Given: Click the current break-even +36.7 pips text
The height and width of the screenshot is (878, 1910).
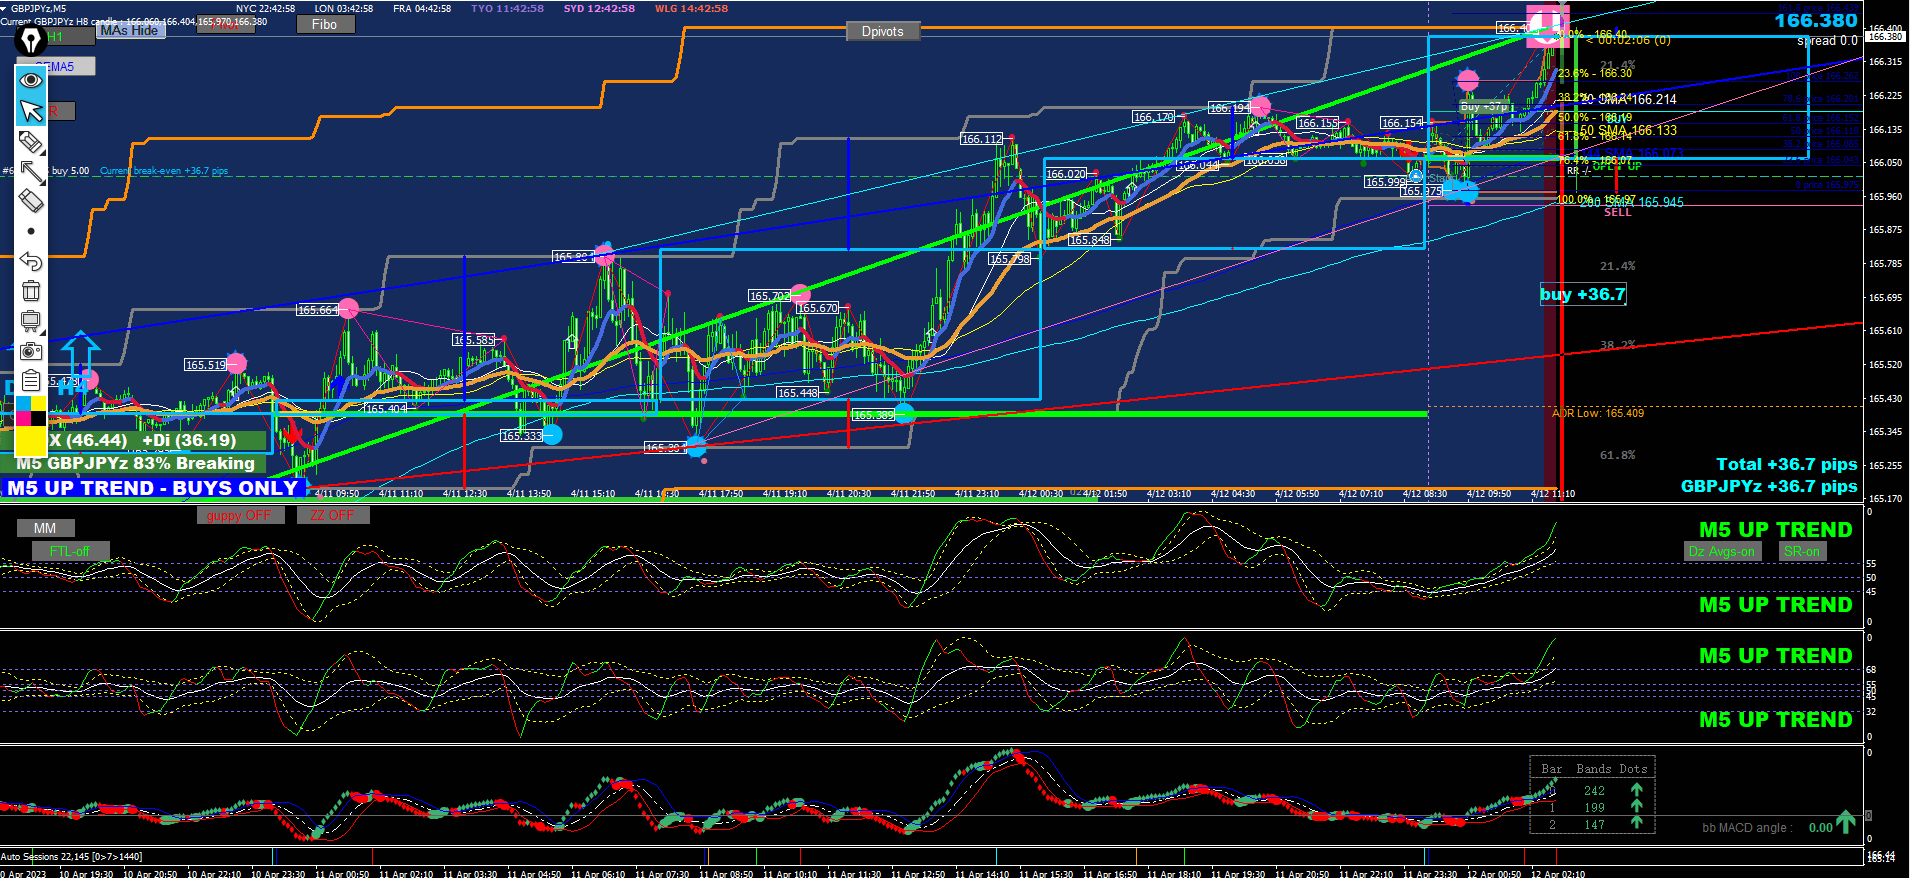Looking at the screenshot, I should coord(164,171).
